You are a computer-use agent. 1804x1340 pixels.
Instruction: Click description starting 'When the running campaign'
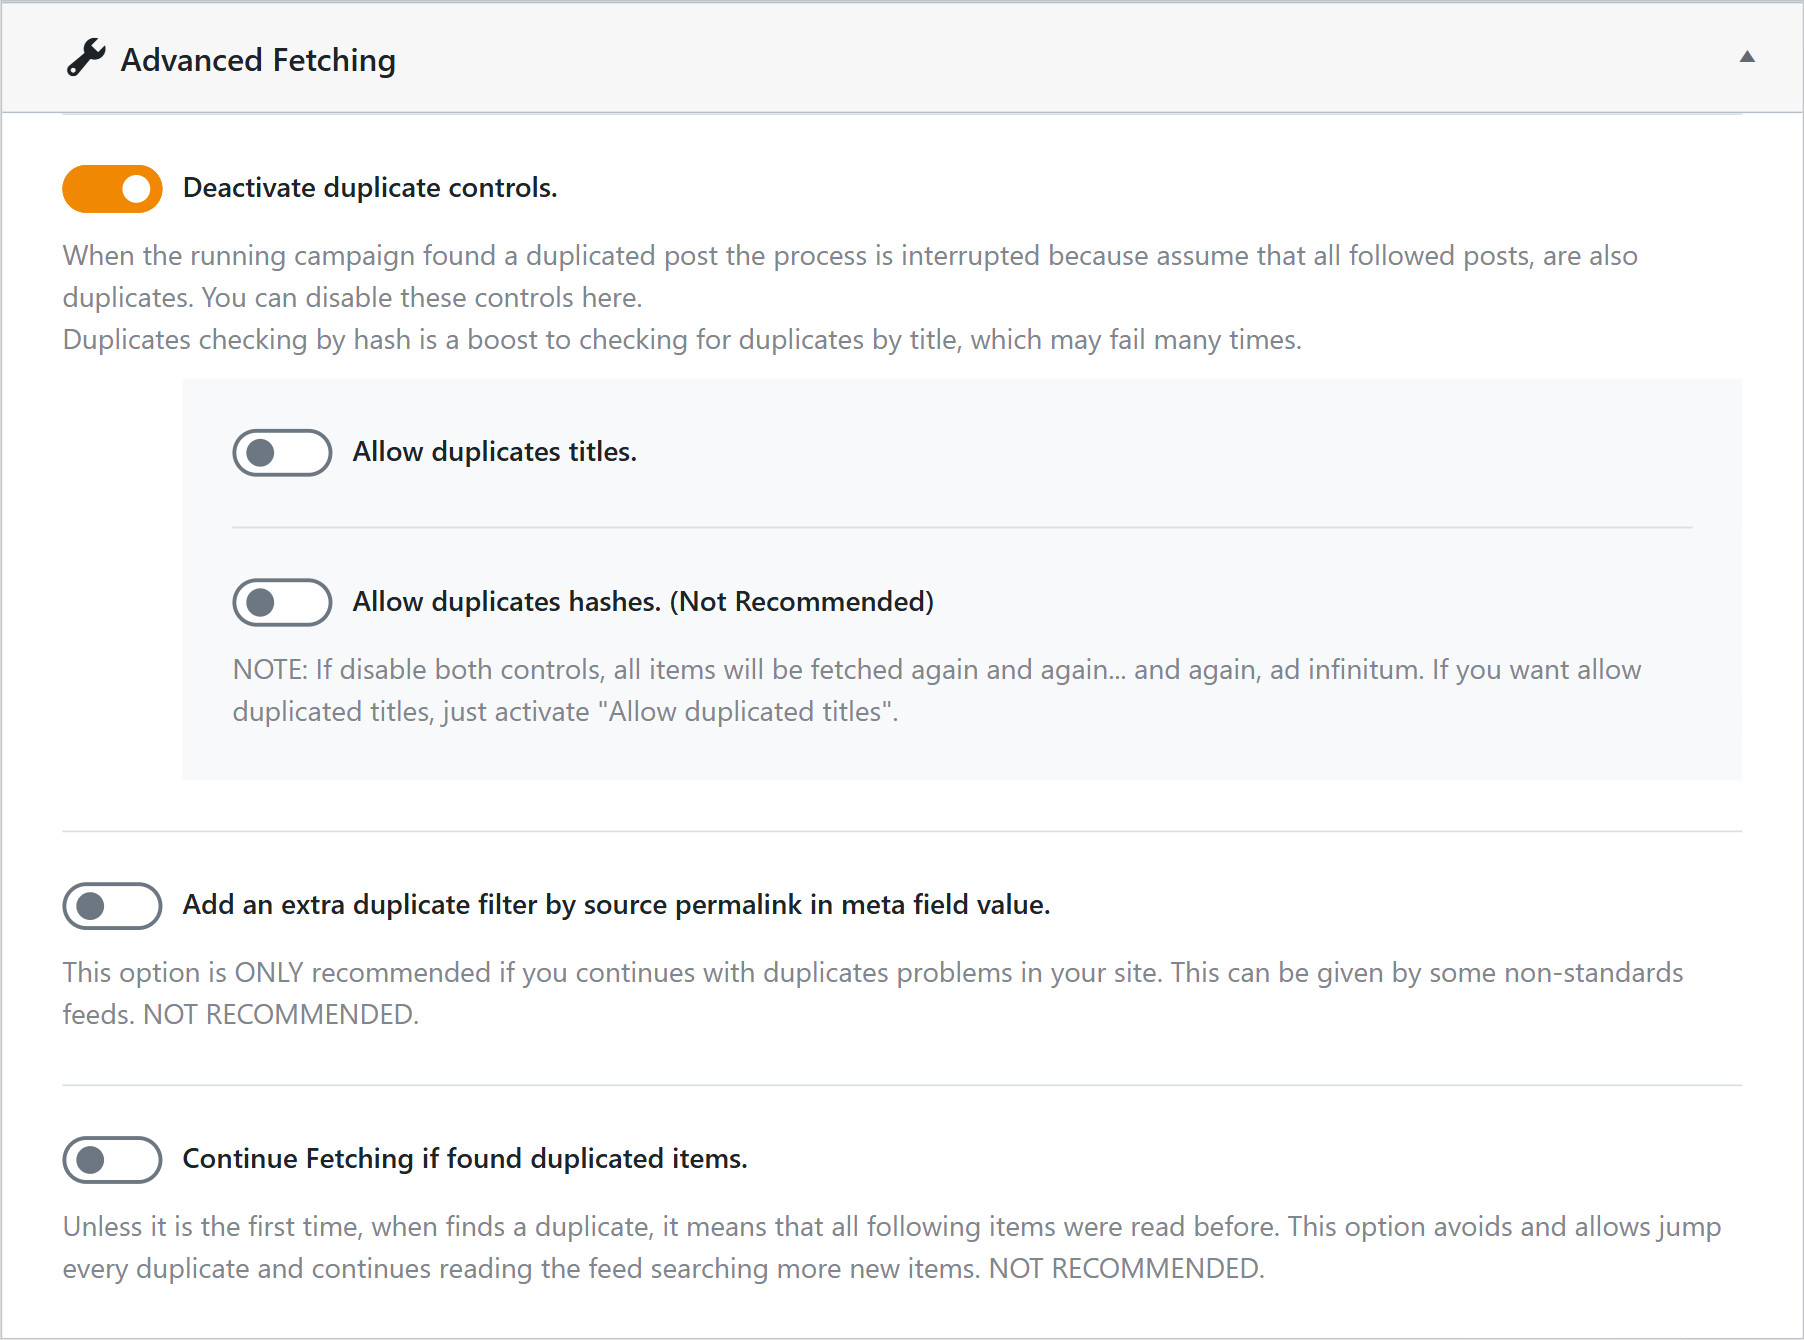pyautogui.click(x=850, y=298)
